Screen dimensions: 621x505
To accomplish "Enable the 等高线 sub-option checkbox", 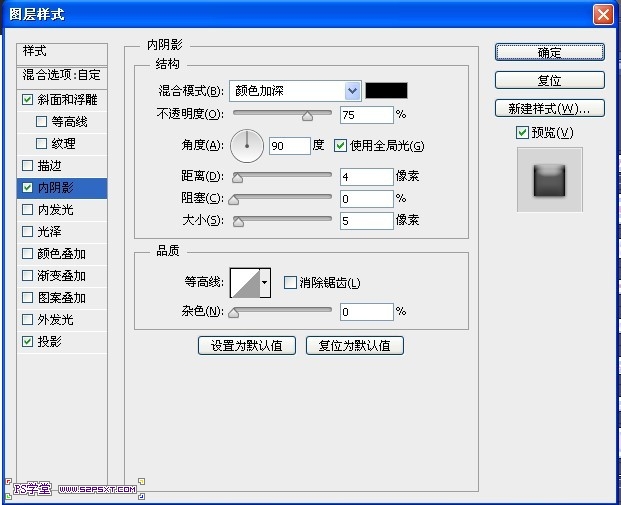I will pyautogui.click(x=41, y=121).
